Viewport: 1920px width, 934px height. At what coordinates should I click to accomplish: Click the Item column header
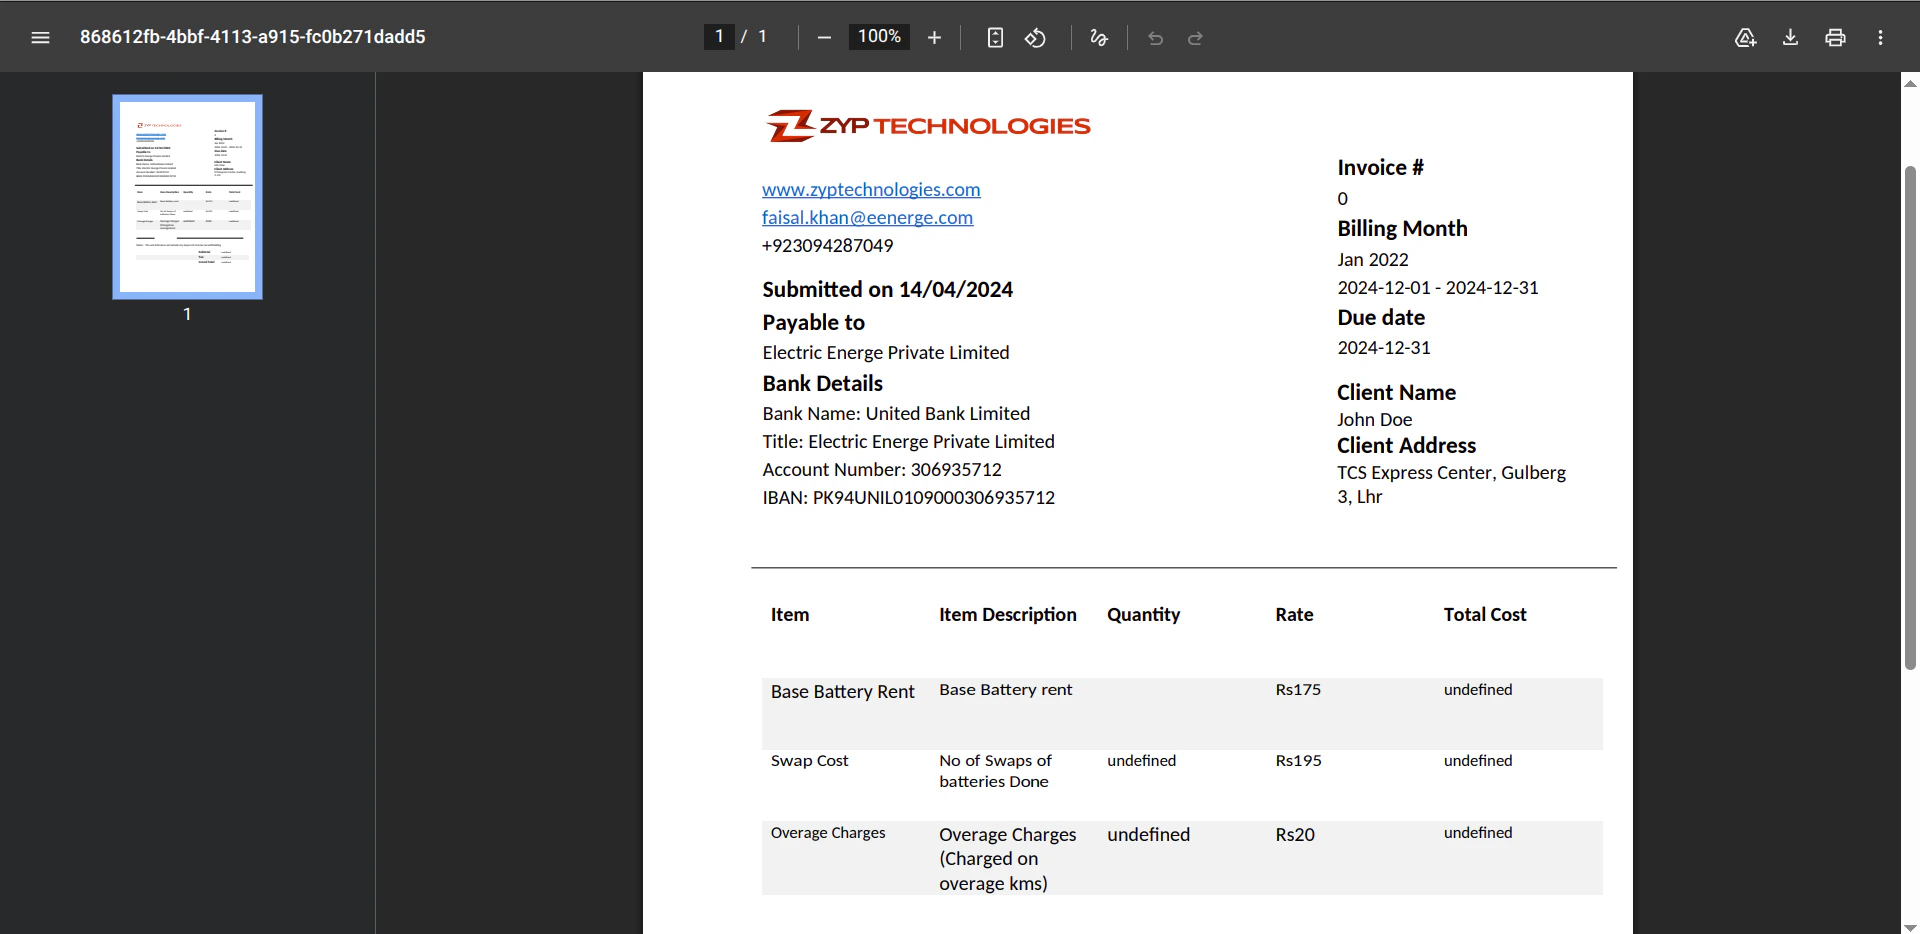coord(789,614)
